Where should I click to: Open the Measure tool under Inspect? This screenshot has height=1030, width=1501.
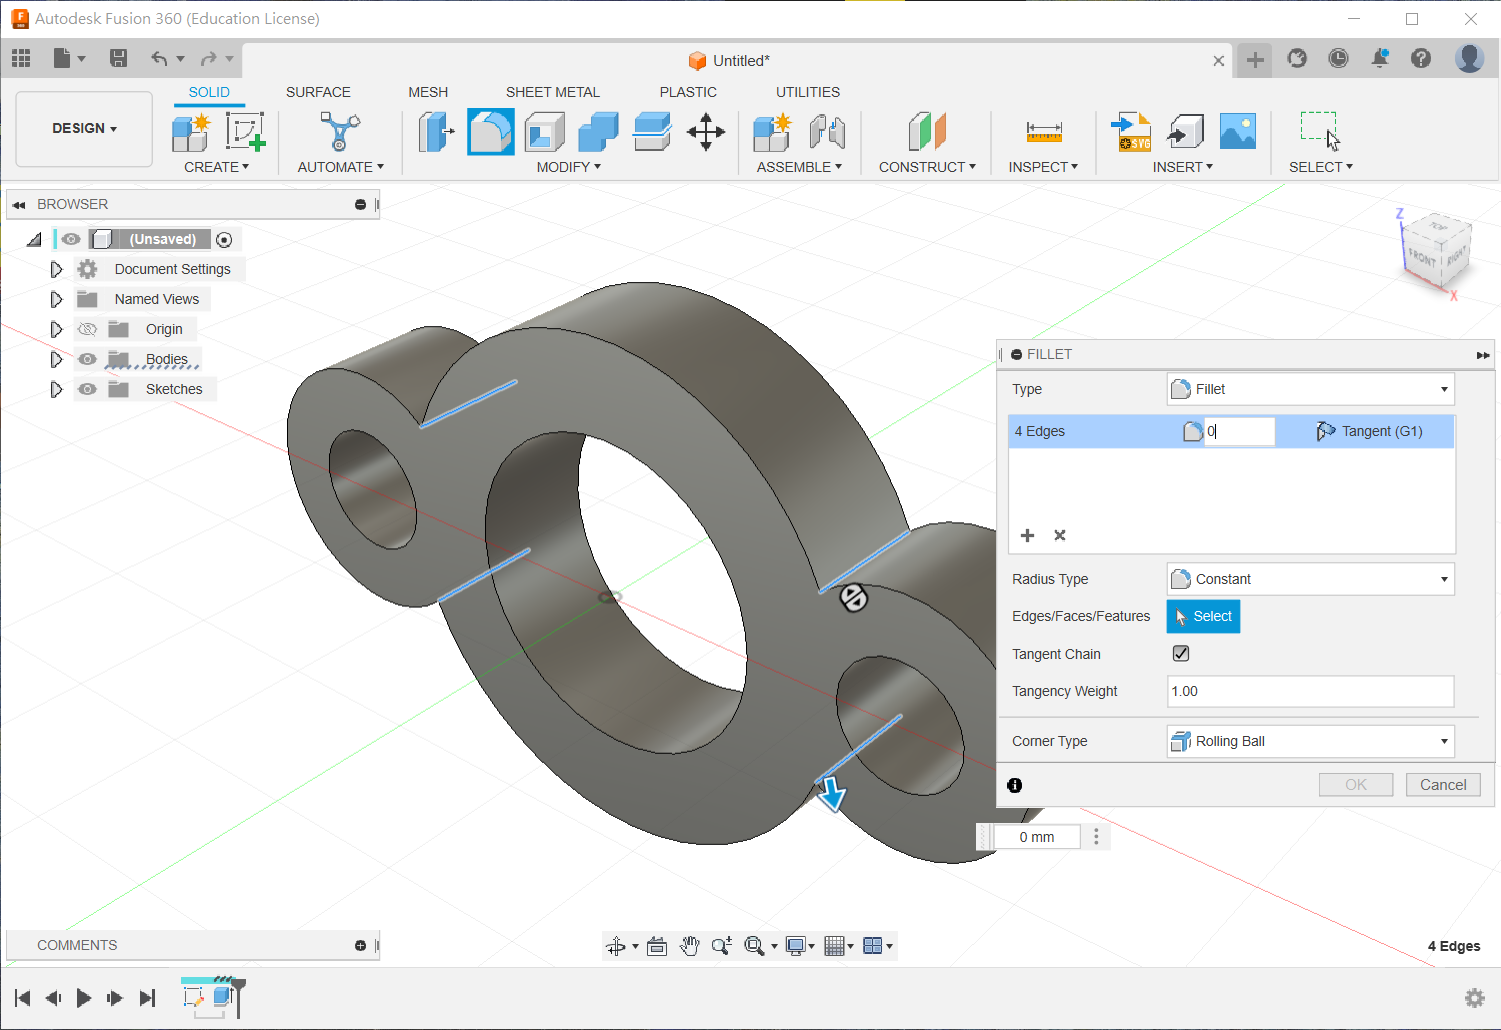1043,132
